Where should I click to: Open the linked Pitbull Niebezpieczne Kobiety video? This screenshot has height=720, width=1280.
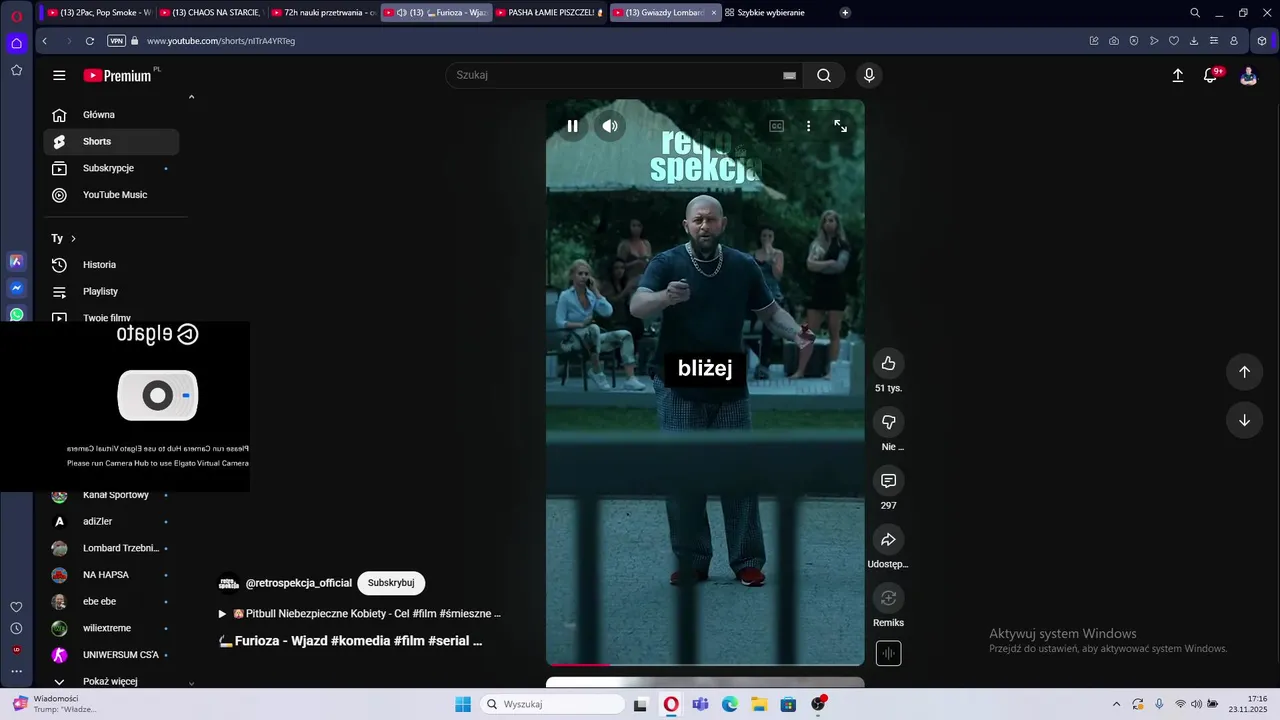[360, 613]
